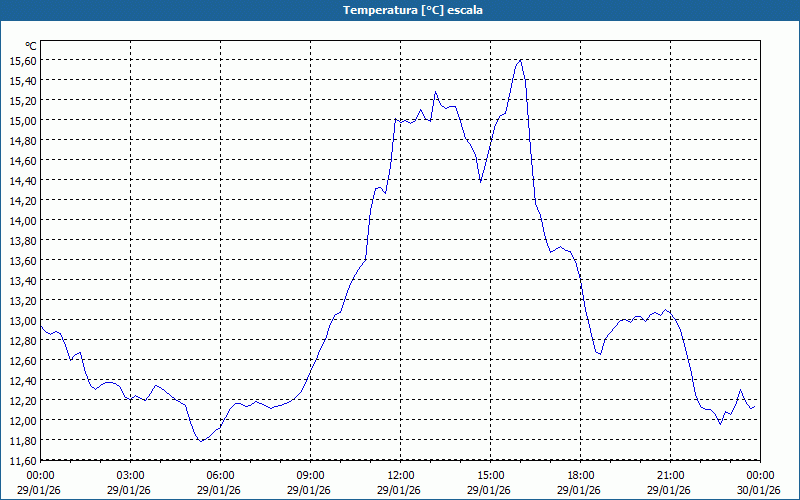This screenshot has width=800, height=500.
Task: Click the 03:00 time axis label
Action: [x=131, y=476]
